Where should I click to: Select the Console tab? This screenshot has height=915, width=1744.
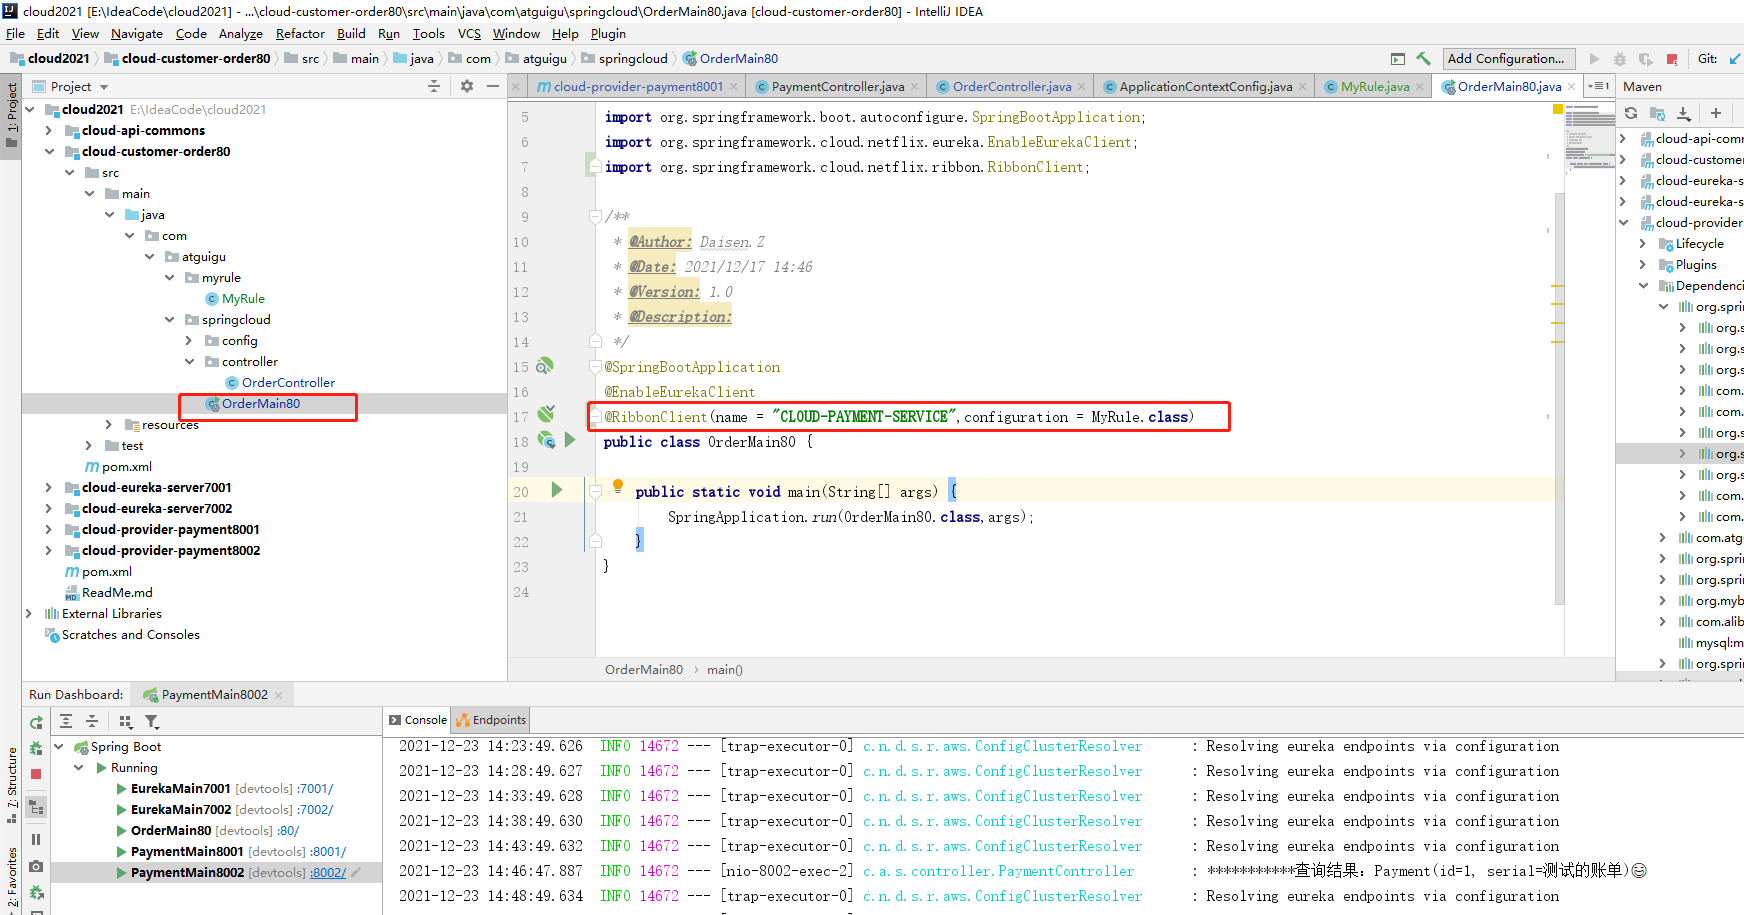418,720
